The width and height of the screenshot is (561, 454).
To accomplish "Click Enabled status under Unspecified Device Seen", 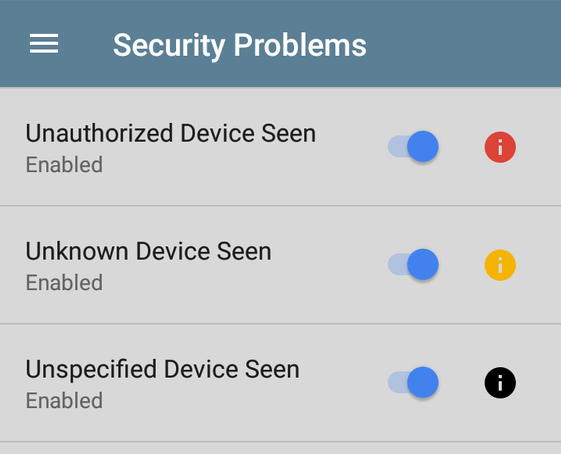I will tap(64, 400).
